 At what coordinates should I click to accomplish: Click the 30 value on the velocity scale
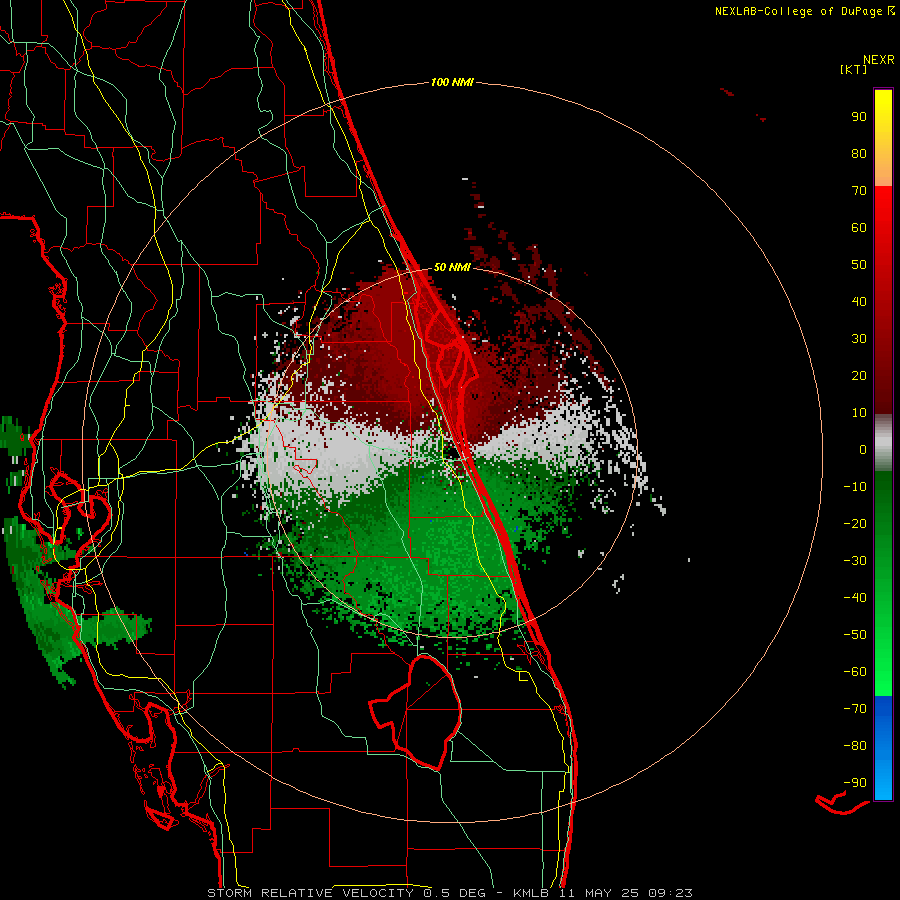point(859,339)
